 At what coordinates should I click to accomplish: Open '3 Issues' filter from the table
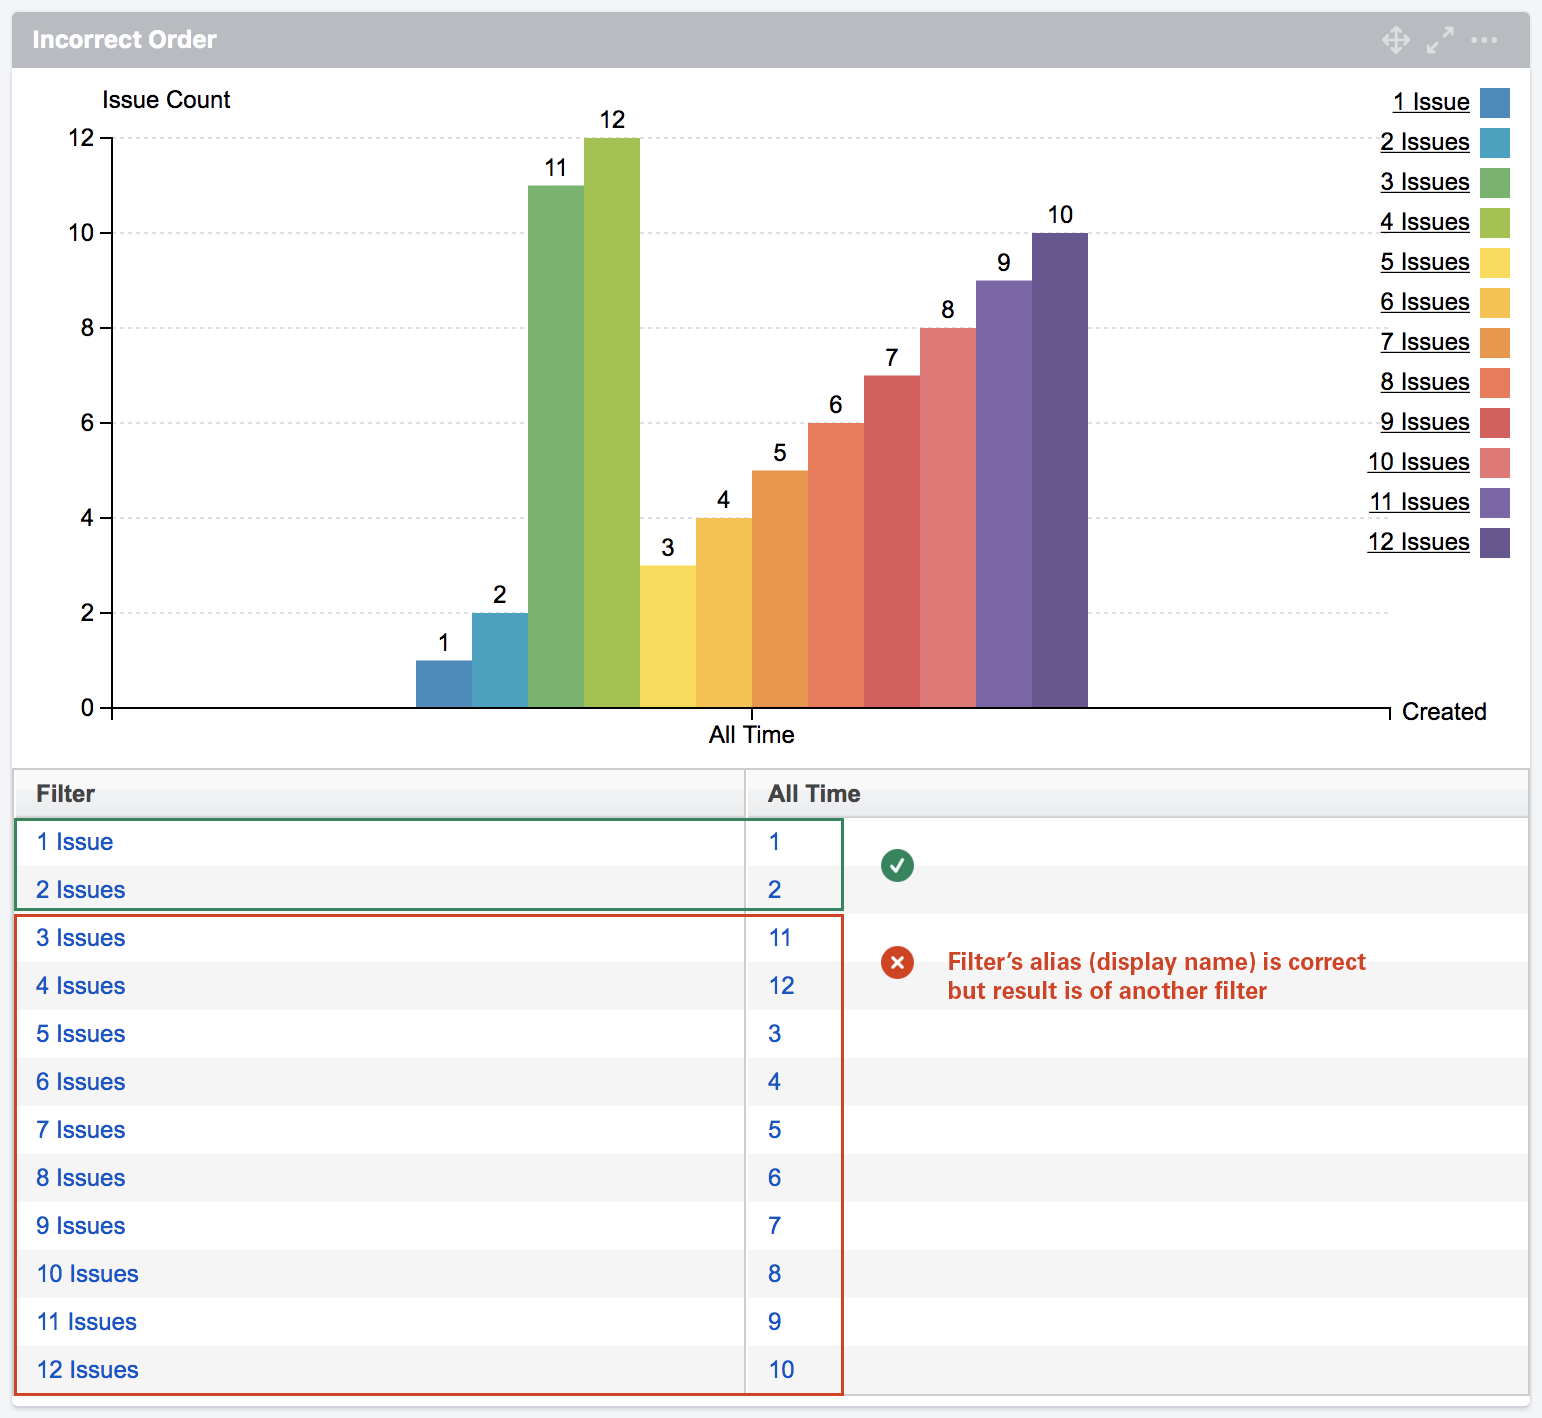(x=80, y=938)
